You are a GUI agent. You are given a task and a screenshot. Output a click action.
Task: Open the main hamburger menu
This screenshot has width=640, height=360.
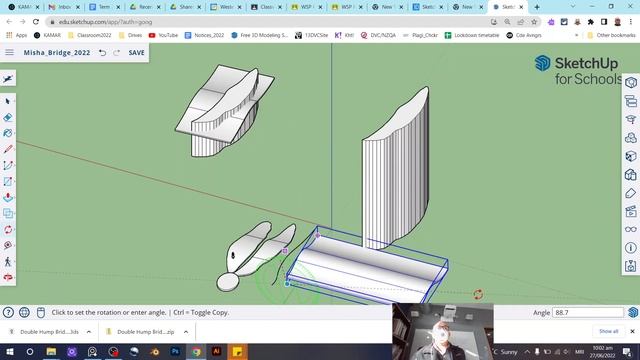point(9,53)
